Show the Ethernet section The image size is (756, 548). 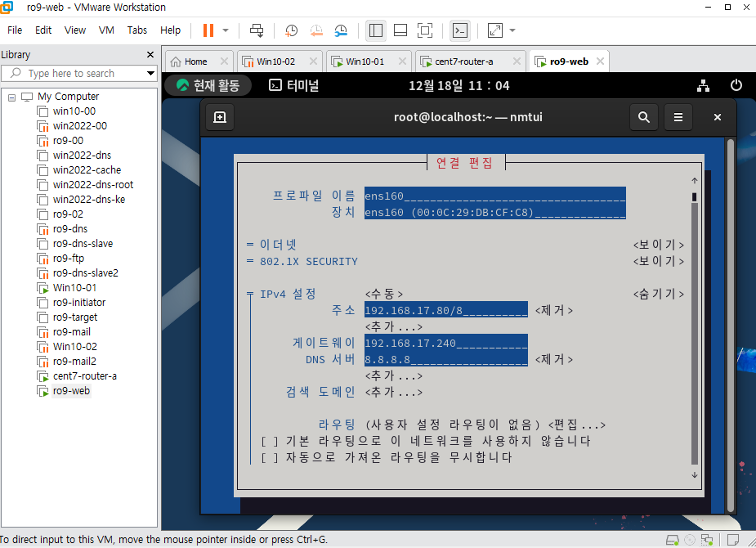[x=658, y=245]
